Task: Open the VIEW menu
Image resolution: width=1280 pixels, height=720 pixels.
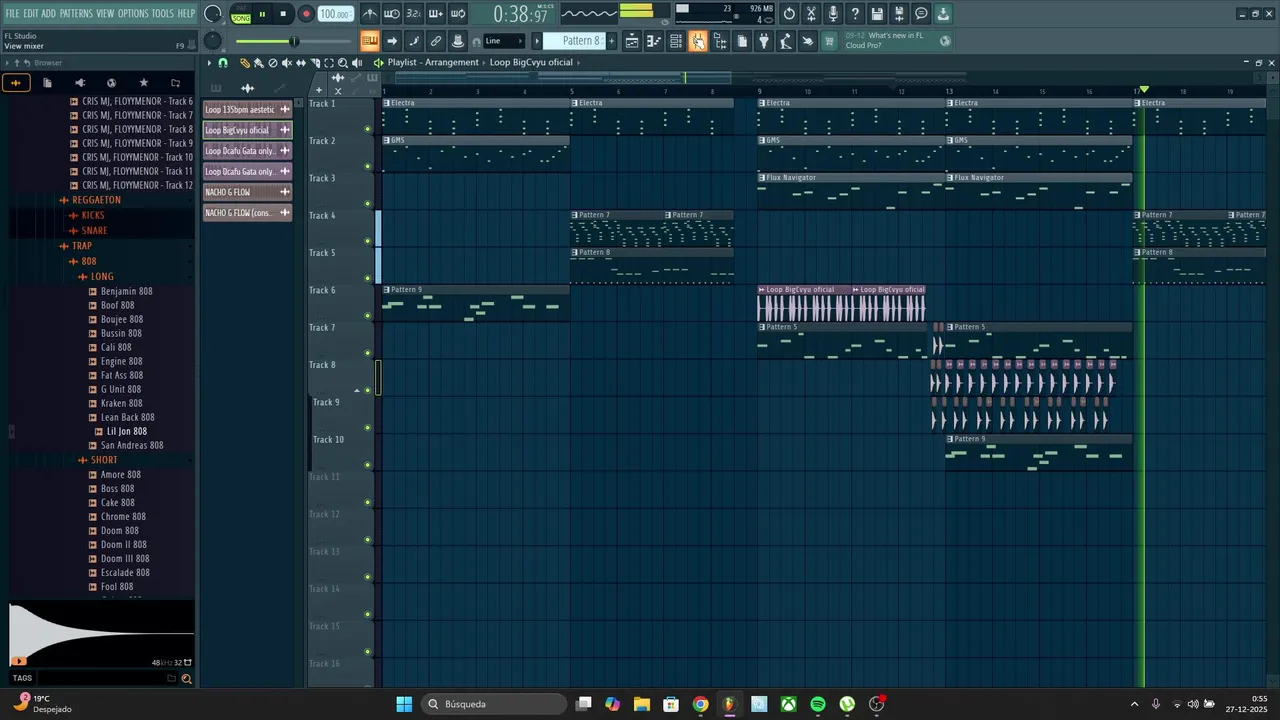Action: [x=105, y=13]
